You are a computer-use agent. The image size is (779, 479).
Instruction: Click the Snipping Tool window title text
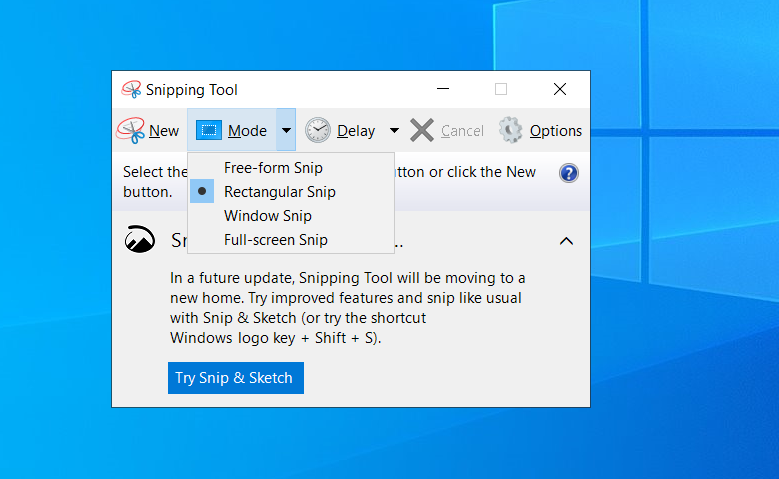click(192, 90)
